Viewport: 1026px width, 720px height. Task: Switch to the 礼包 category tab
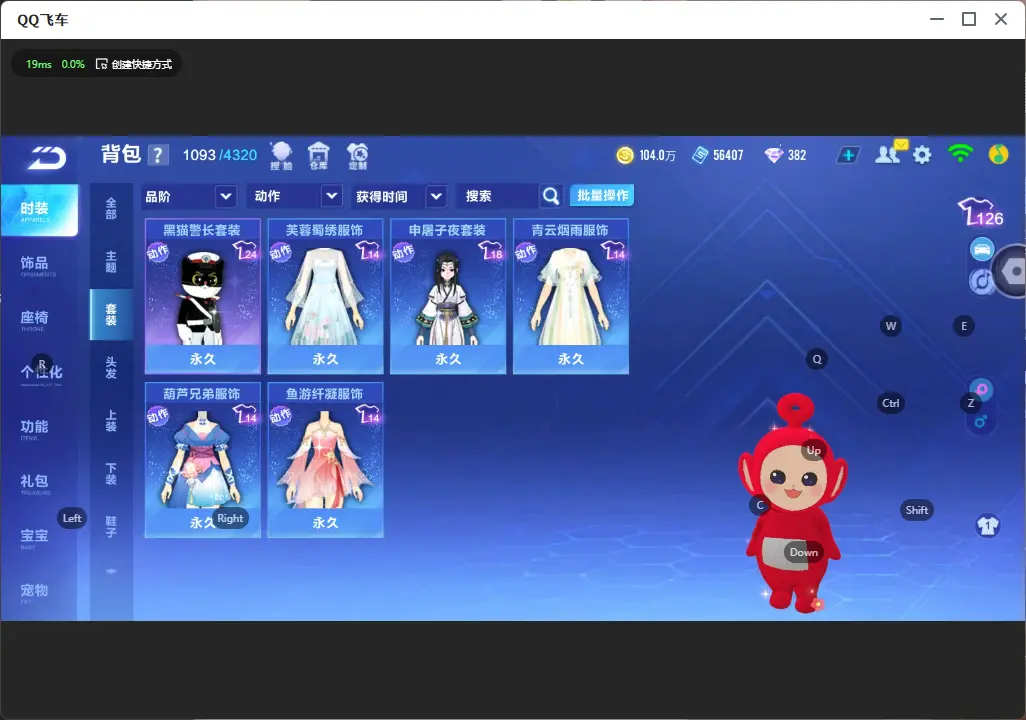click(x=38, y=483)
